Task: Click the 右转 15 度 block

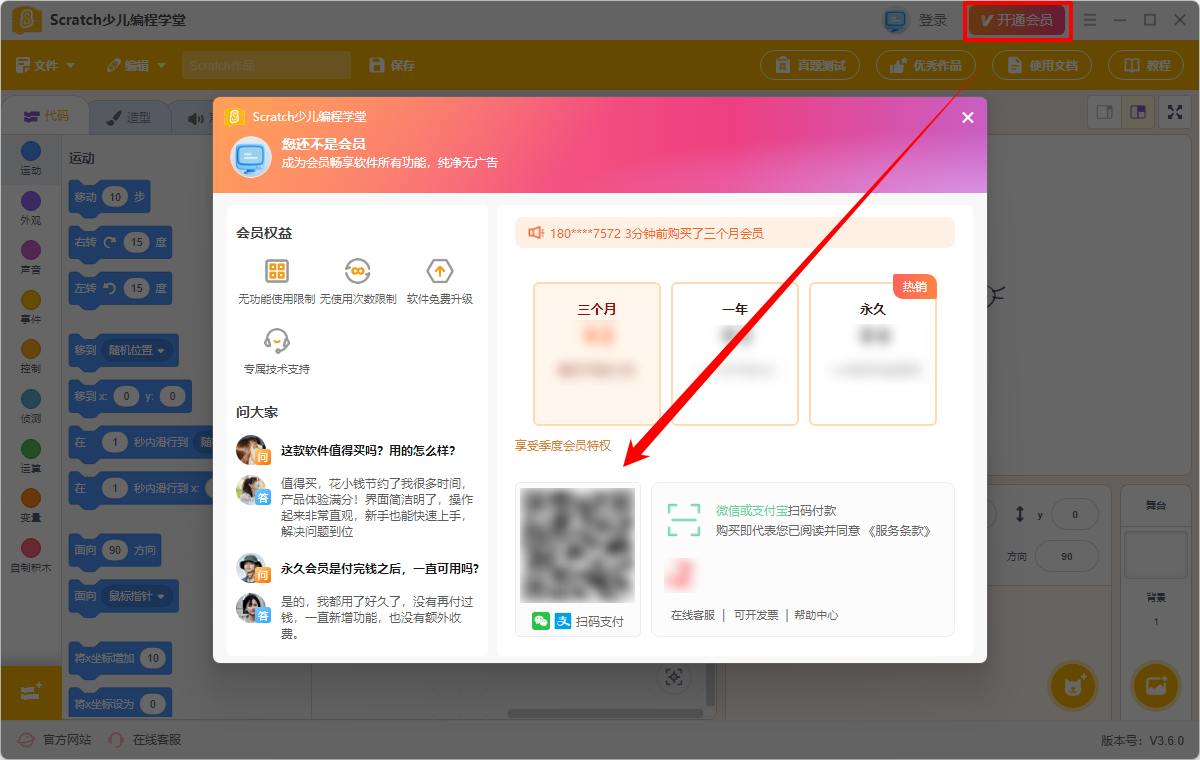Action: click(x=120, y=242)
